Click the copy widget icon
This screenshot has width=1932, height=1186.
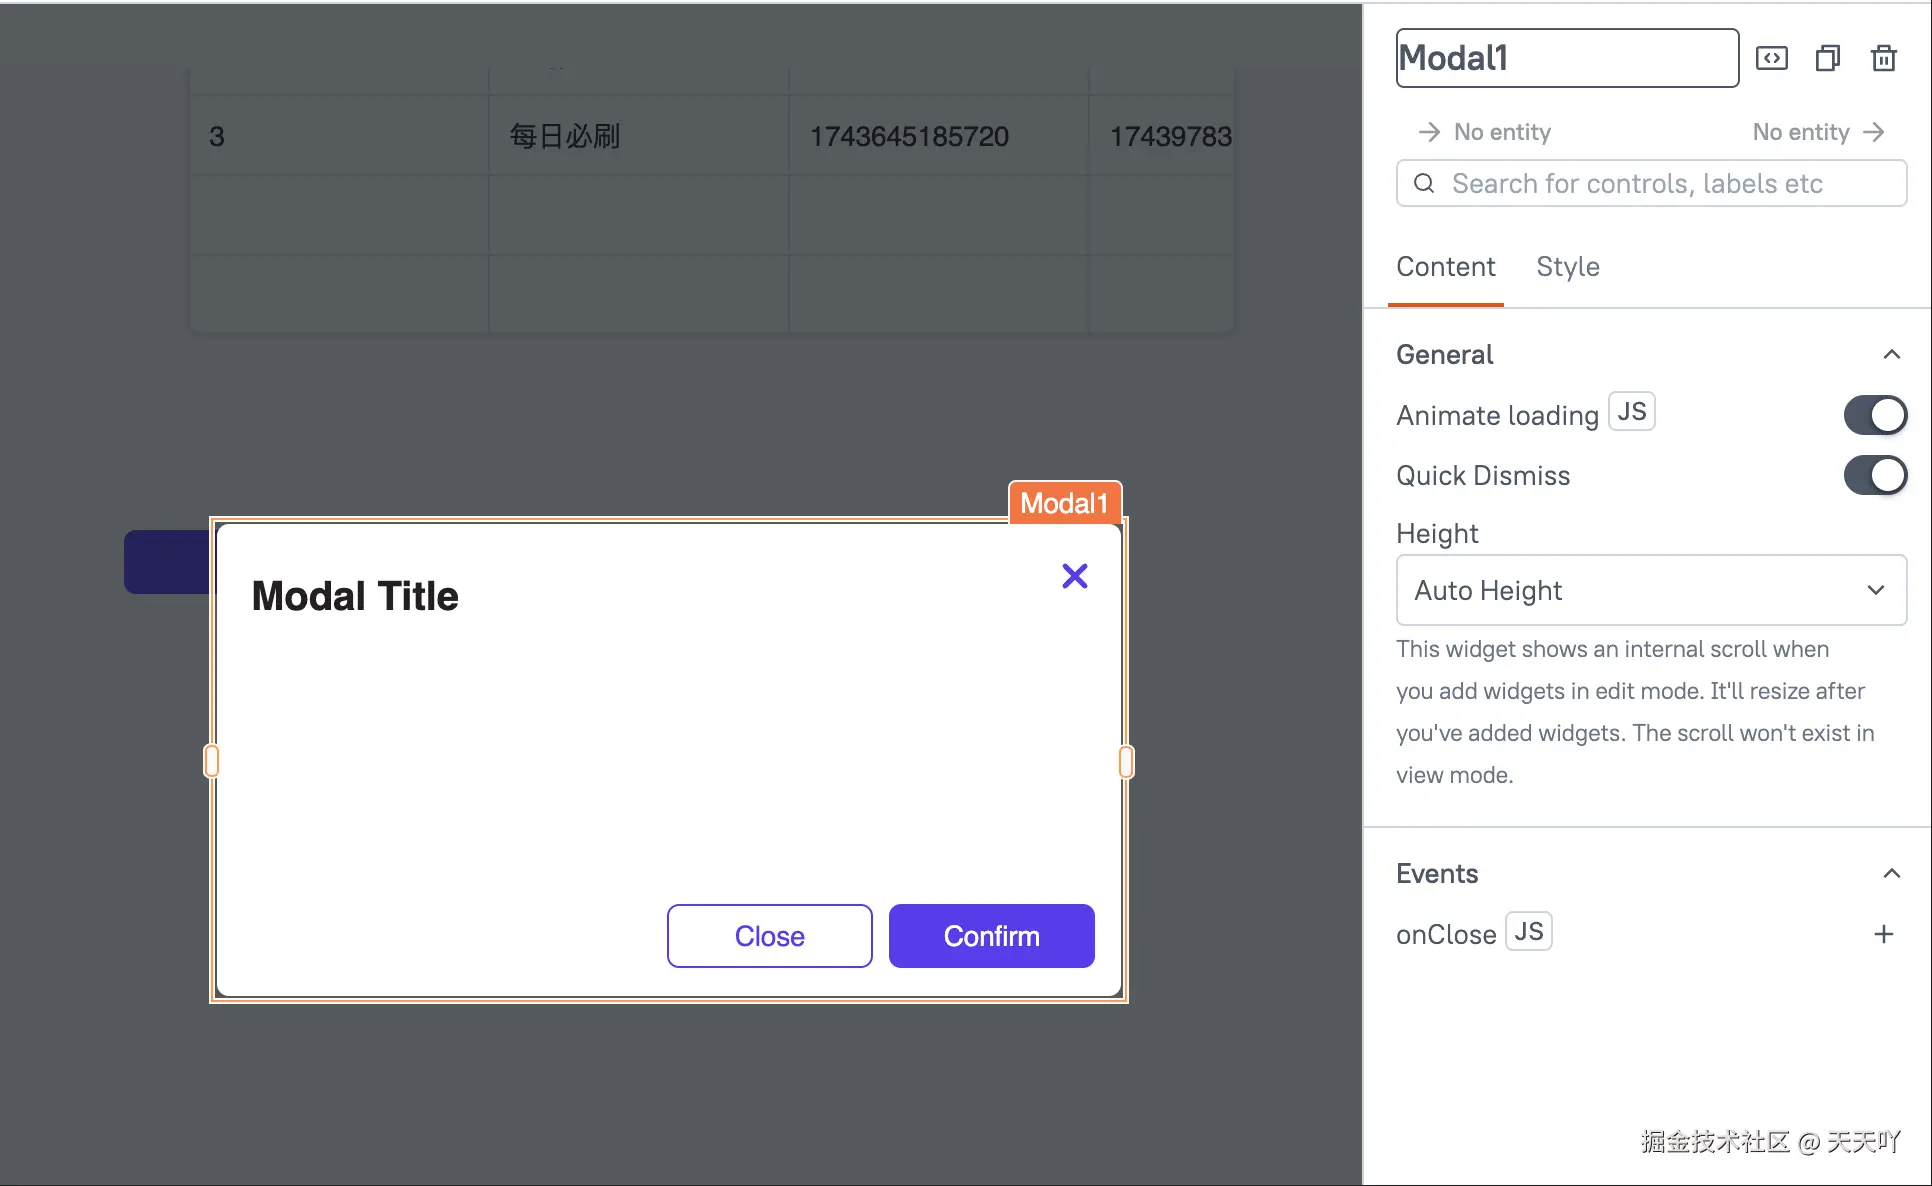(1827, 58)
